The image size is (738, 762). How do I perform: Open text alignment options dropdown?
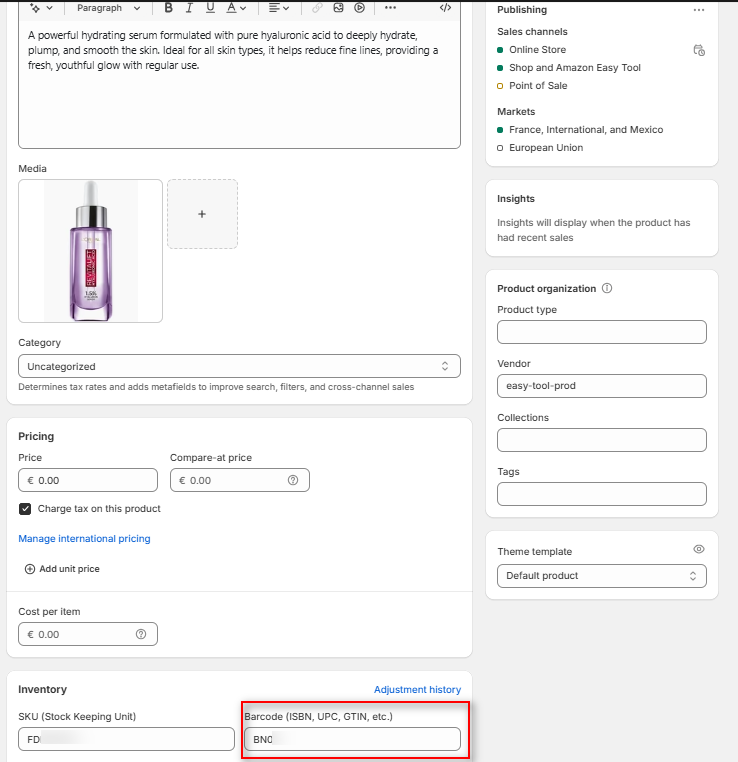click(278, 8)
